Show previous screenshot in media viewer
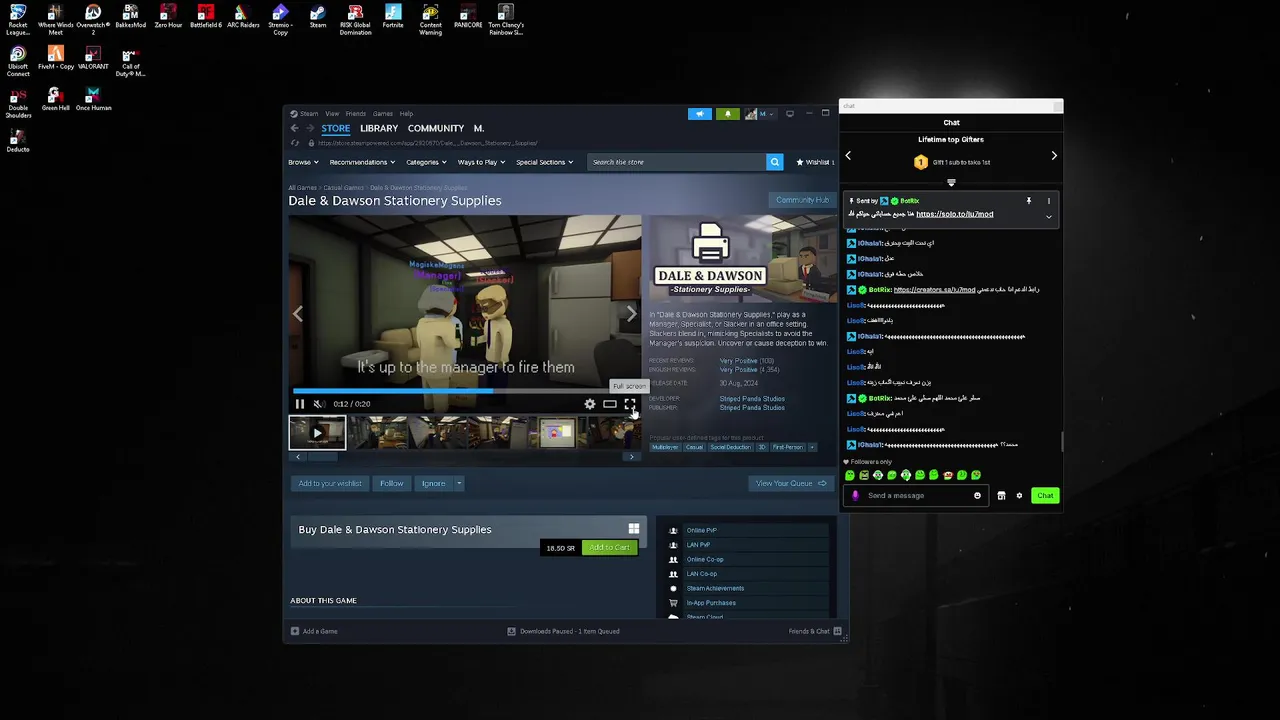Viewport: 1280px width, 720px height. click(298, 314)
